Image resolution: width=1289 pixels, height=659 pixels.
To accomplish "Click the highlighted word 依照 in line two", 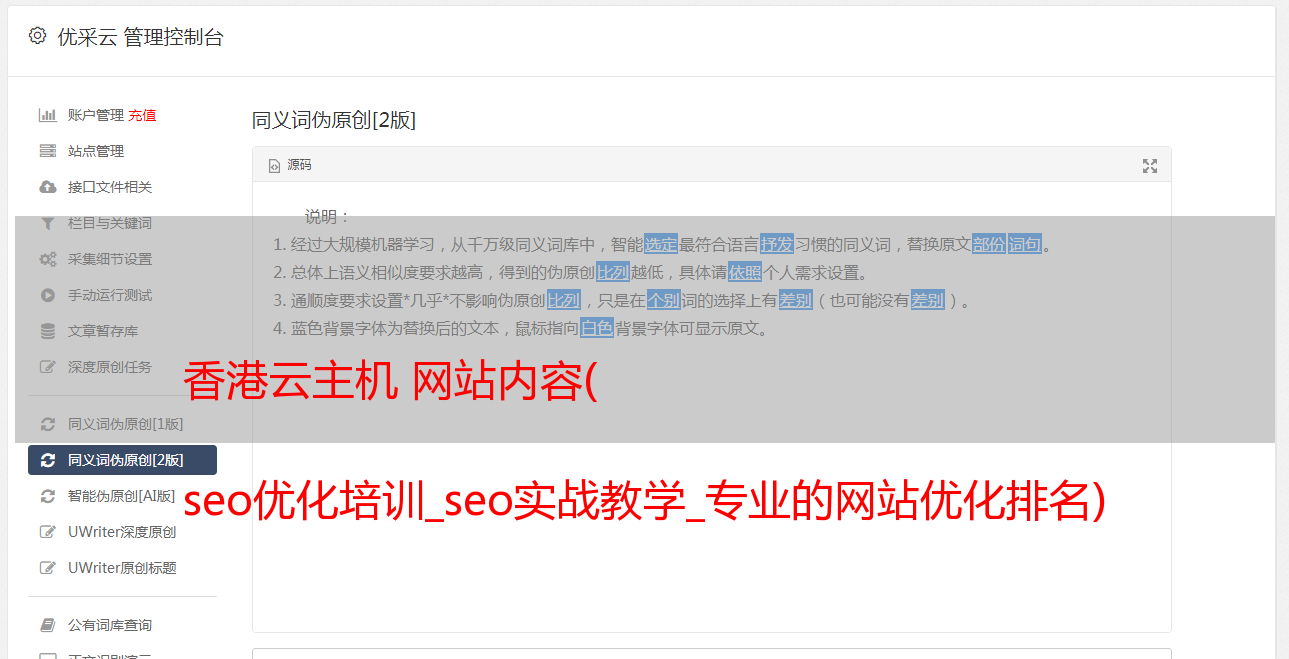I will pyautogui.click(x=745, y=272).
